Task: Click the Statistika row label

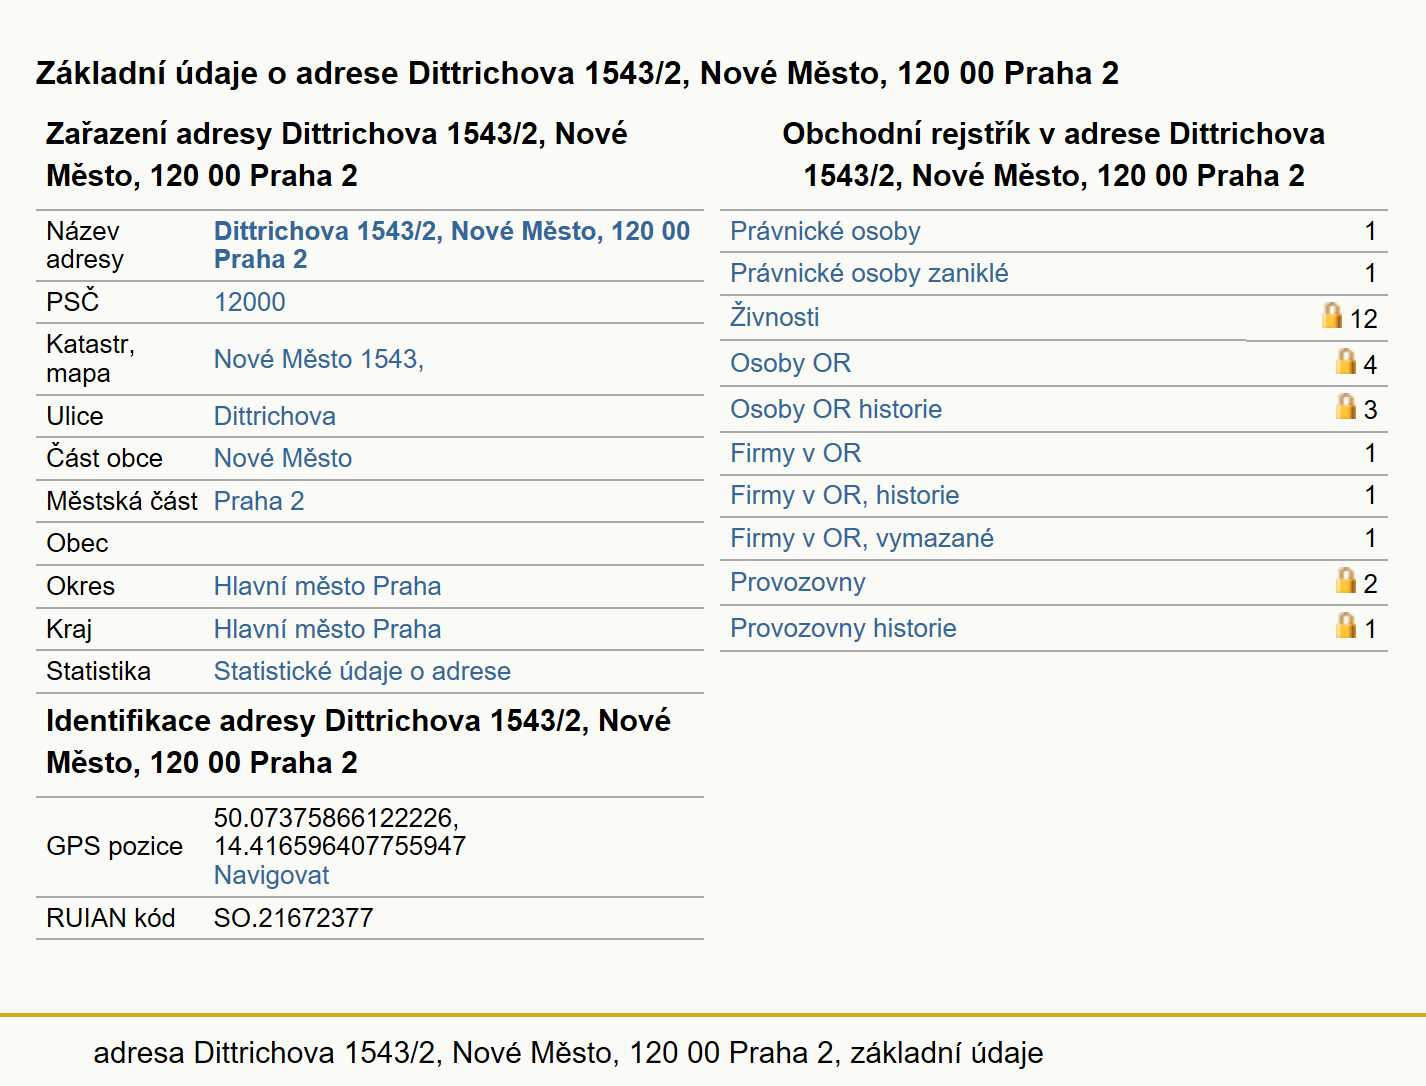Action: pos(98,671)
